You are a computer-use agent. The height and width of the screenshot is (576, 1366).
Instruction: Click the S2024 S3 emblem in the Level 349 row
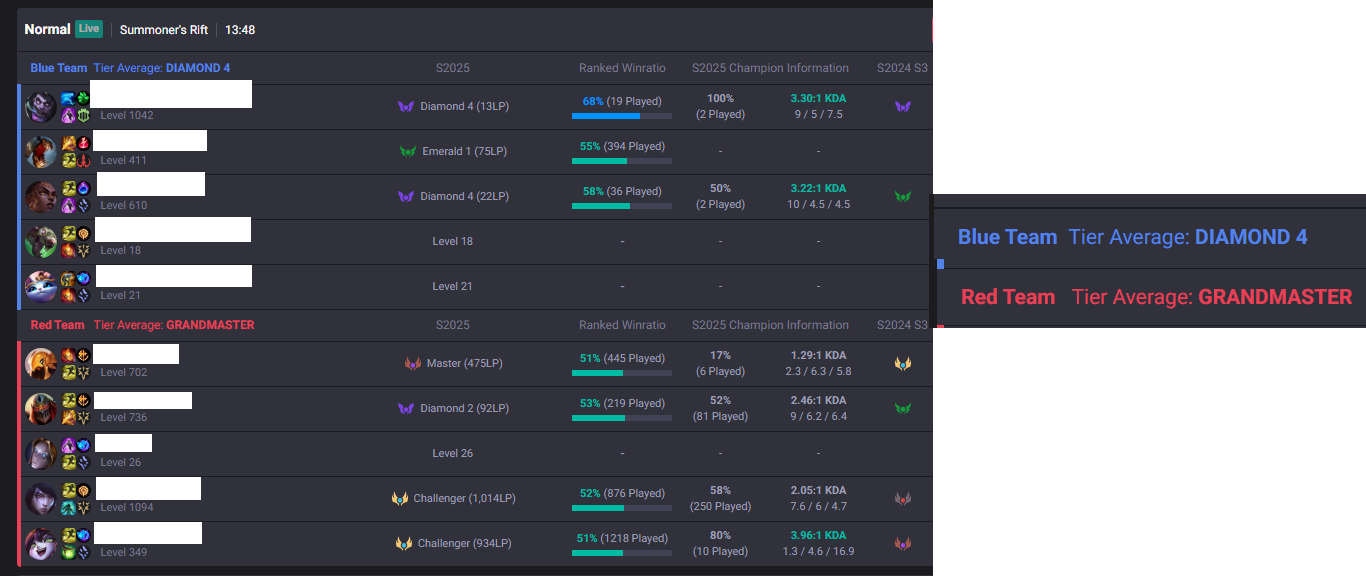point(903,544)
